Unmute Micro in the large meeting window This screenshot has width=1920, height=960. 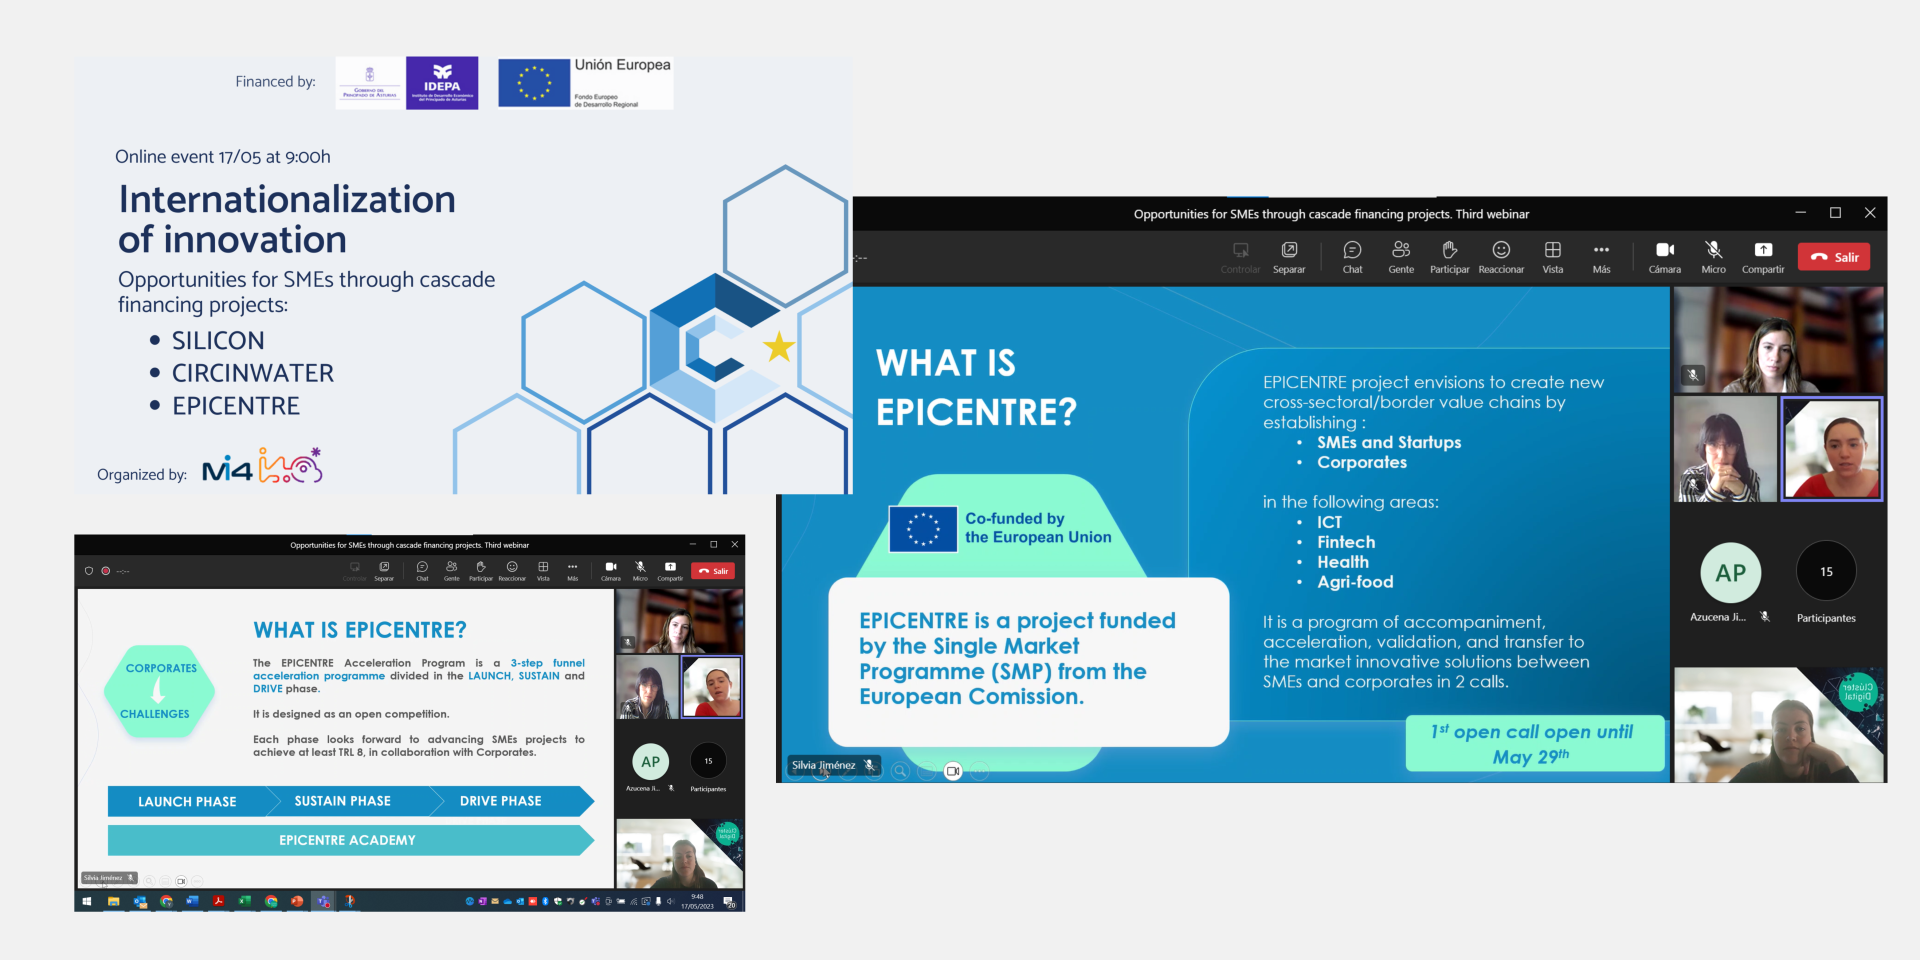(x=1713, y=255)
